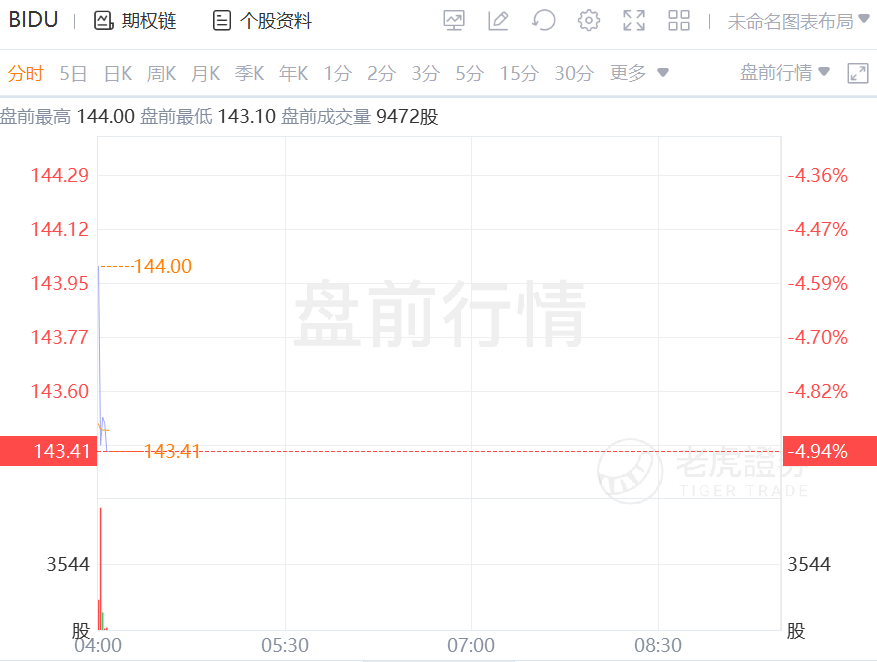Click the red -4.94% change tag

click(830, 451)
